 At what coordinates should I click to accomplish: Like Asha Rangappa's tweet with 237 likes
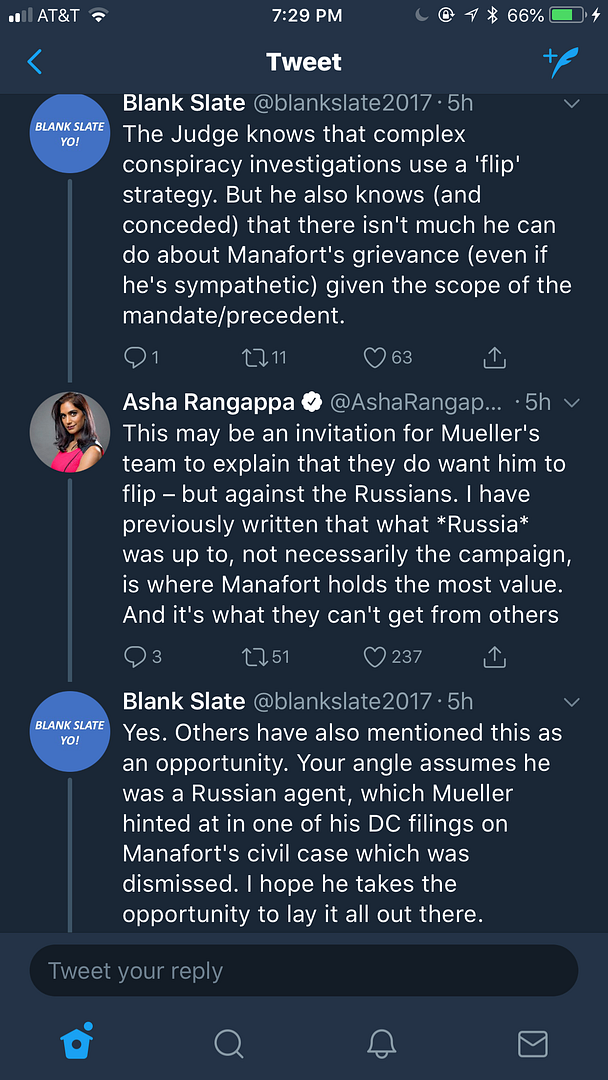(x=374, y=657)
